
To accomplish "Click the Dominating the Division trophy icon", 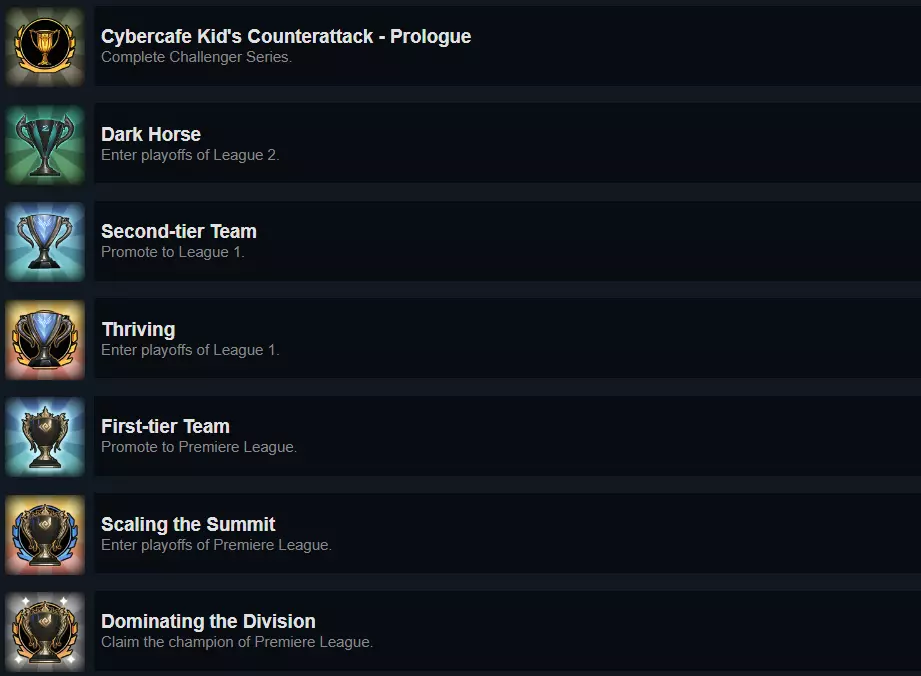I will (45, 631).
